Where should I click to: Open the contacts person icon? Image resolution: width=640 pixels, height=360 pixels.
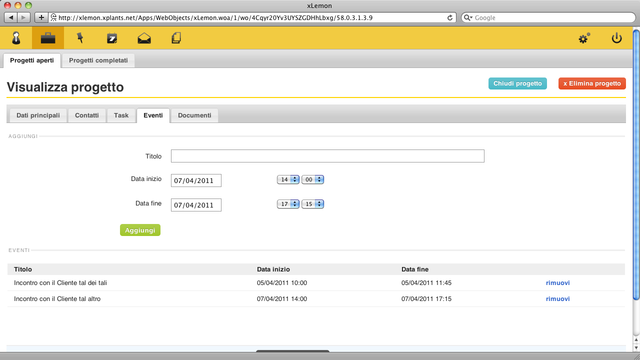point(16,38)
